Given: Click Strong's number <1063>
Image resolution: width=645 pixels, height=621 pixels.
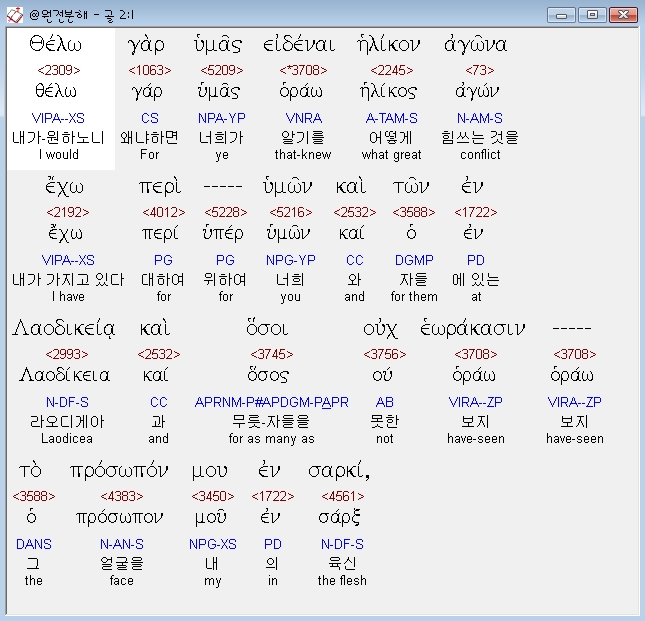Looking at the screenshot, I should (150, 70).
